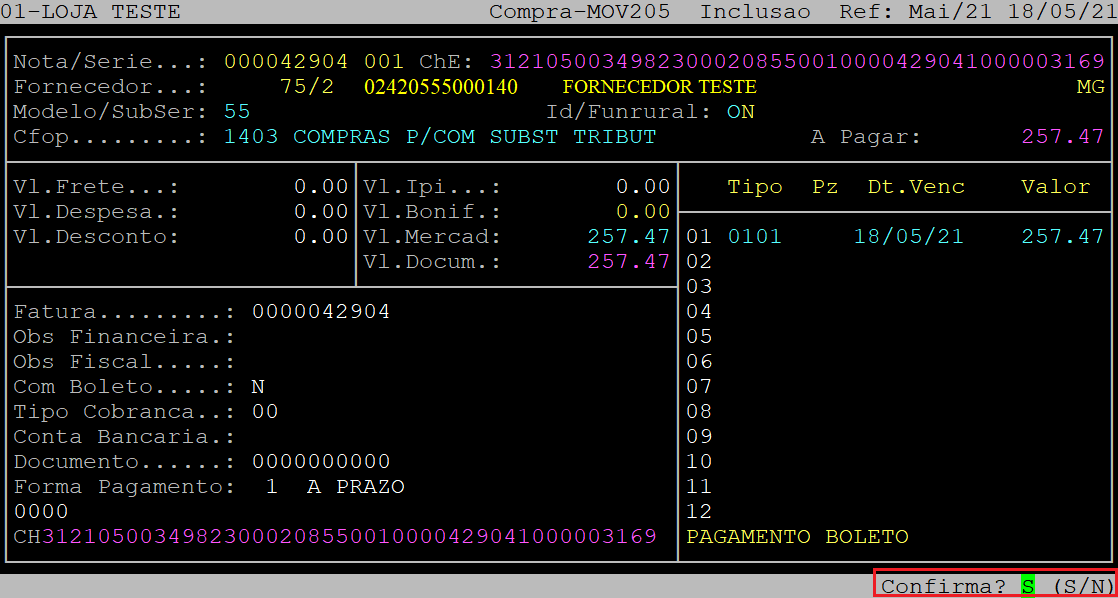
Task: Select the supplier CNPJ 02420555000140
Action: pyautogui.click(x=441, y=87)
